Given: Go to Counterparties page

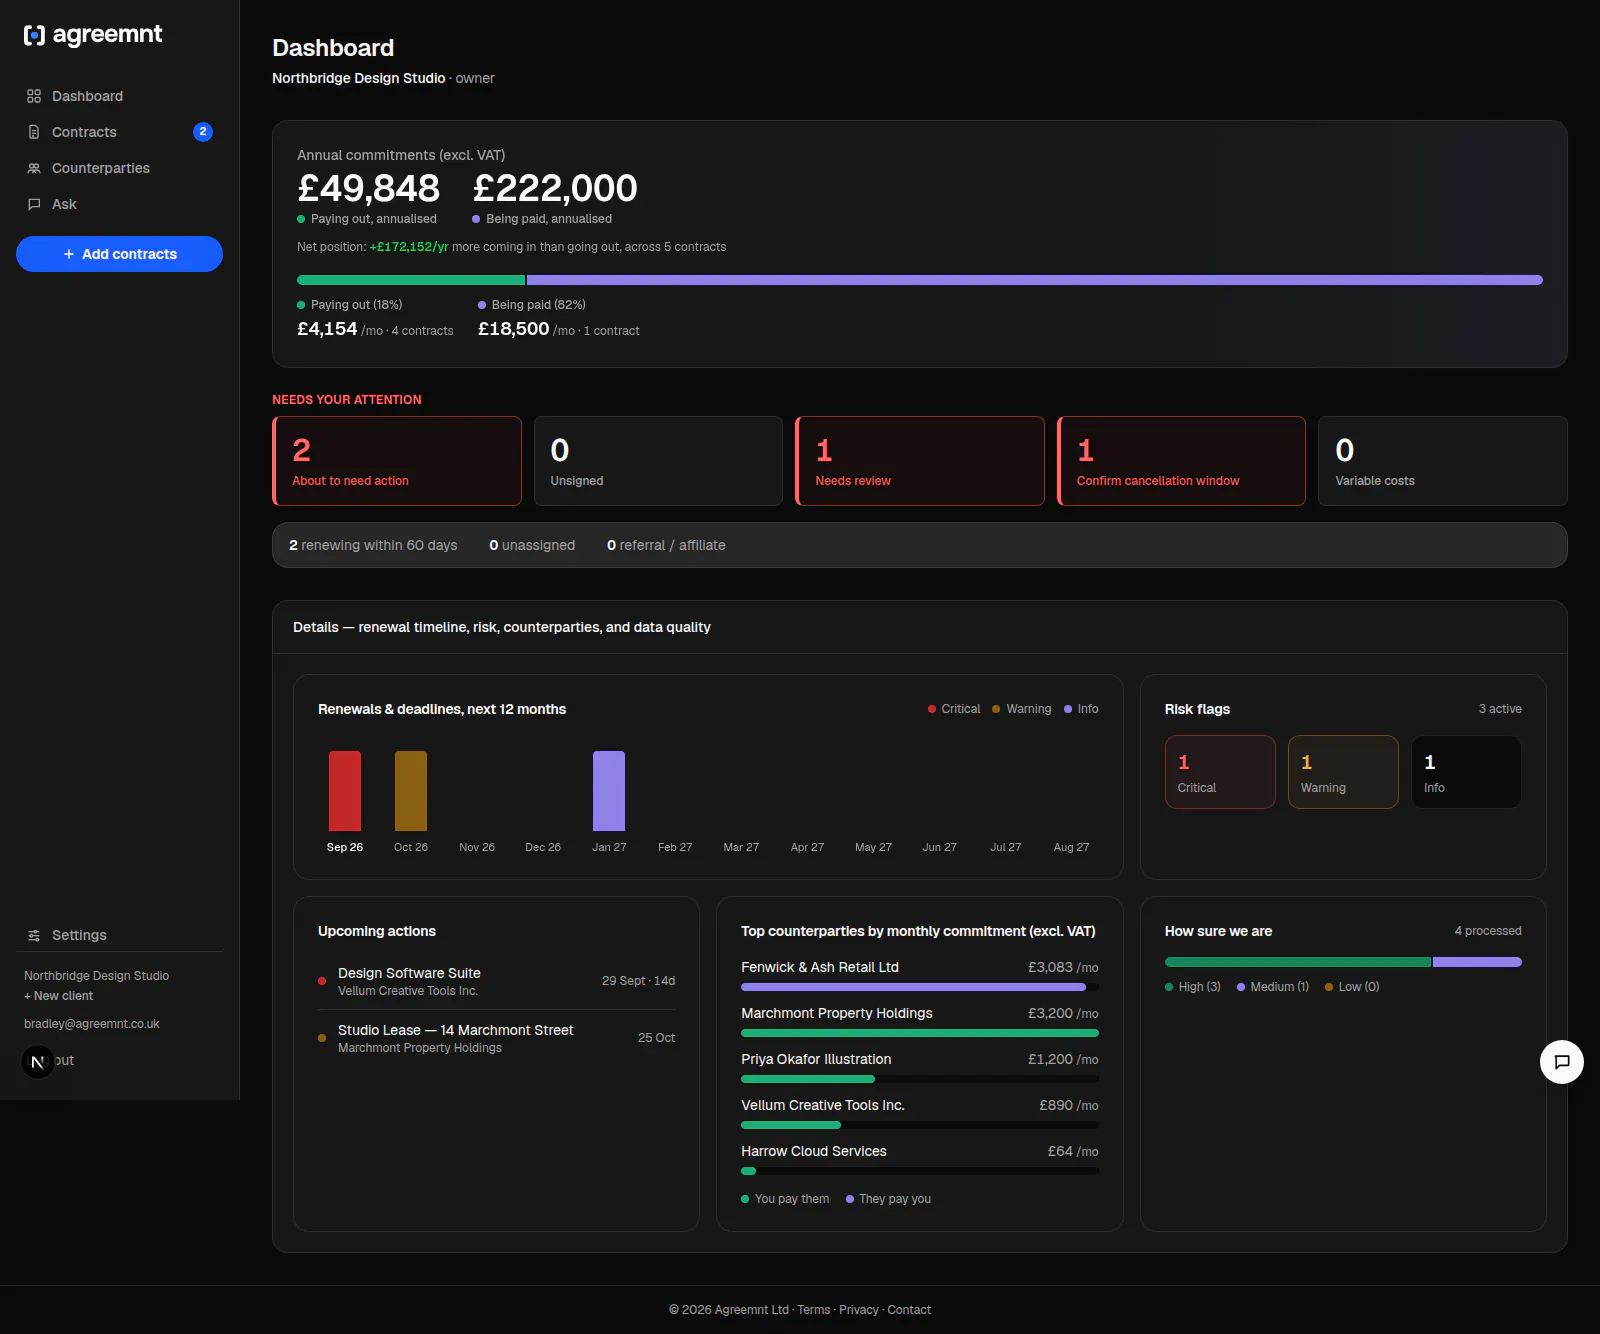Looking at the screenshot, I should click(x=119, y=168).
